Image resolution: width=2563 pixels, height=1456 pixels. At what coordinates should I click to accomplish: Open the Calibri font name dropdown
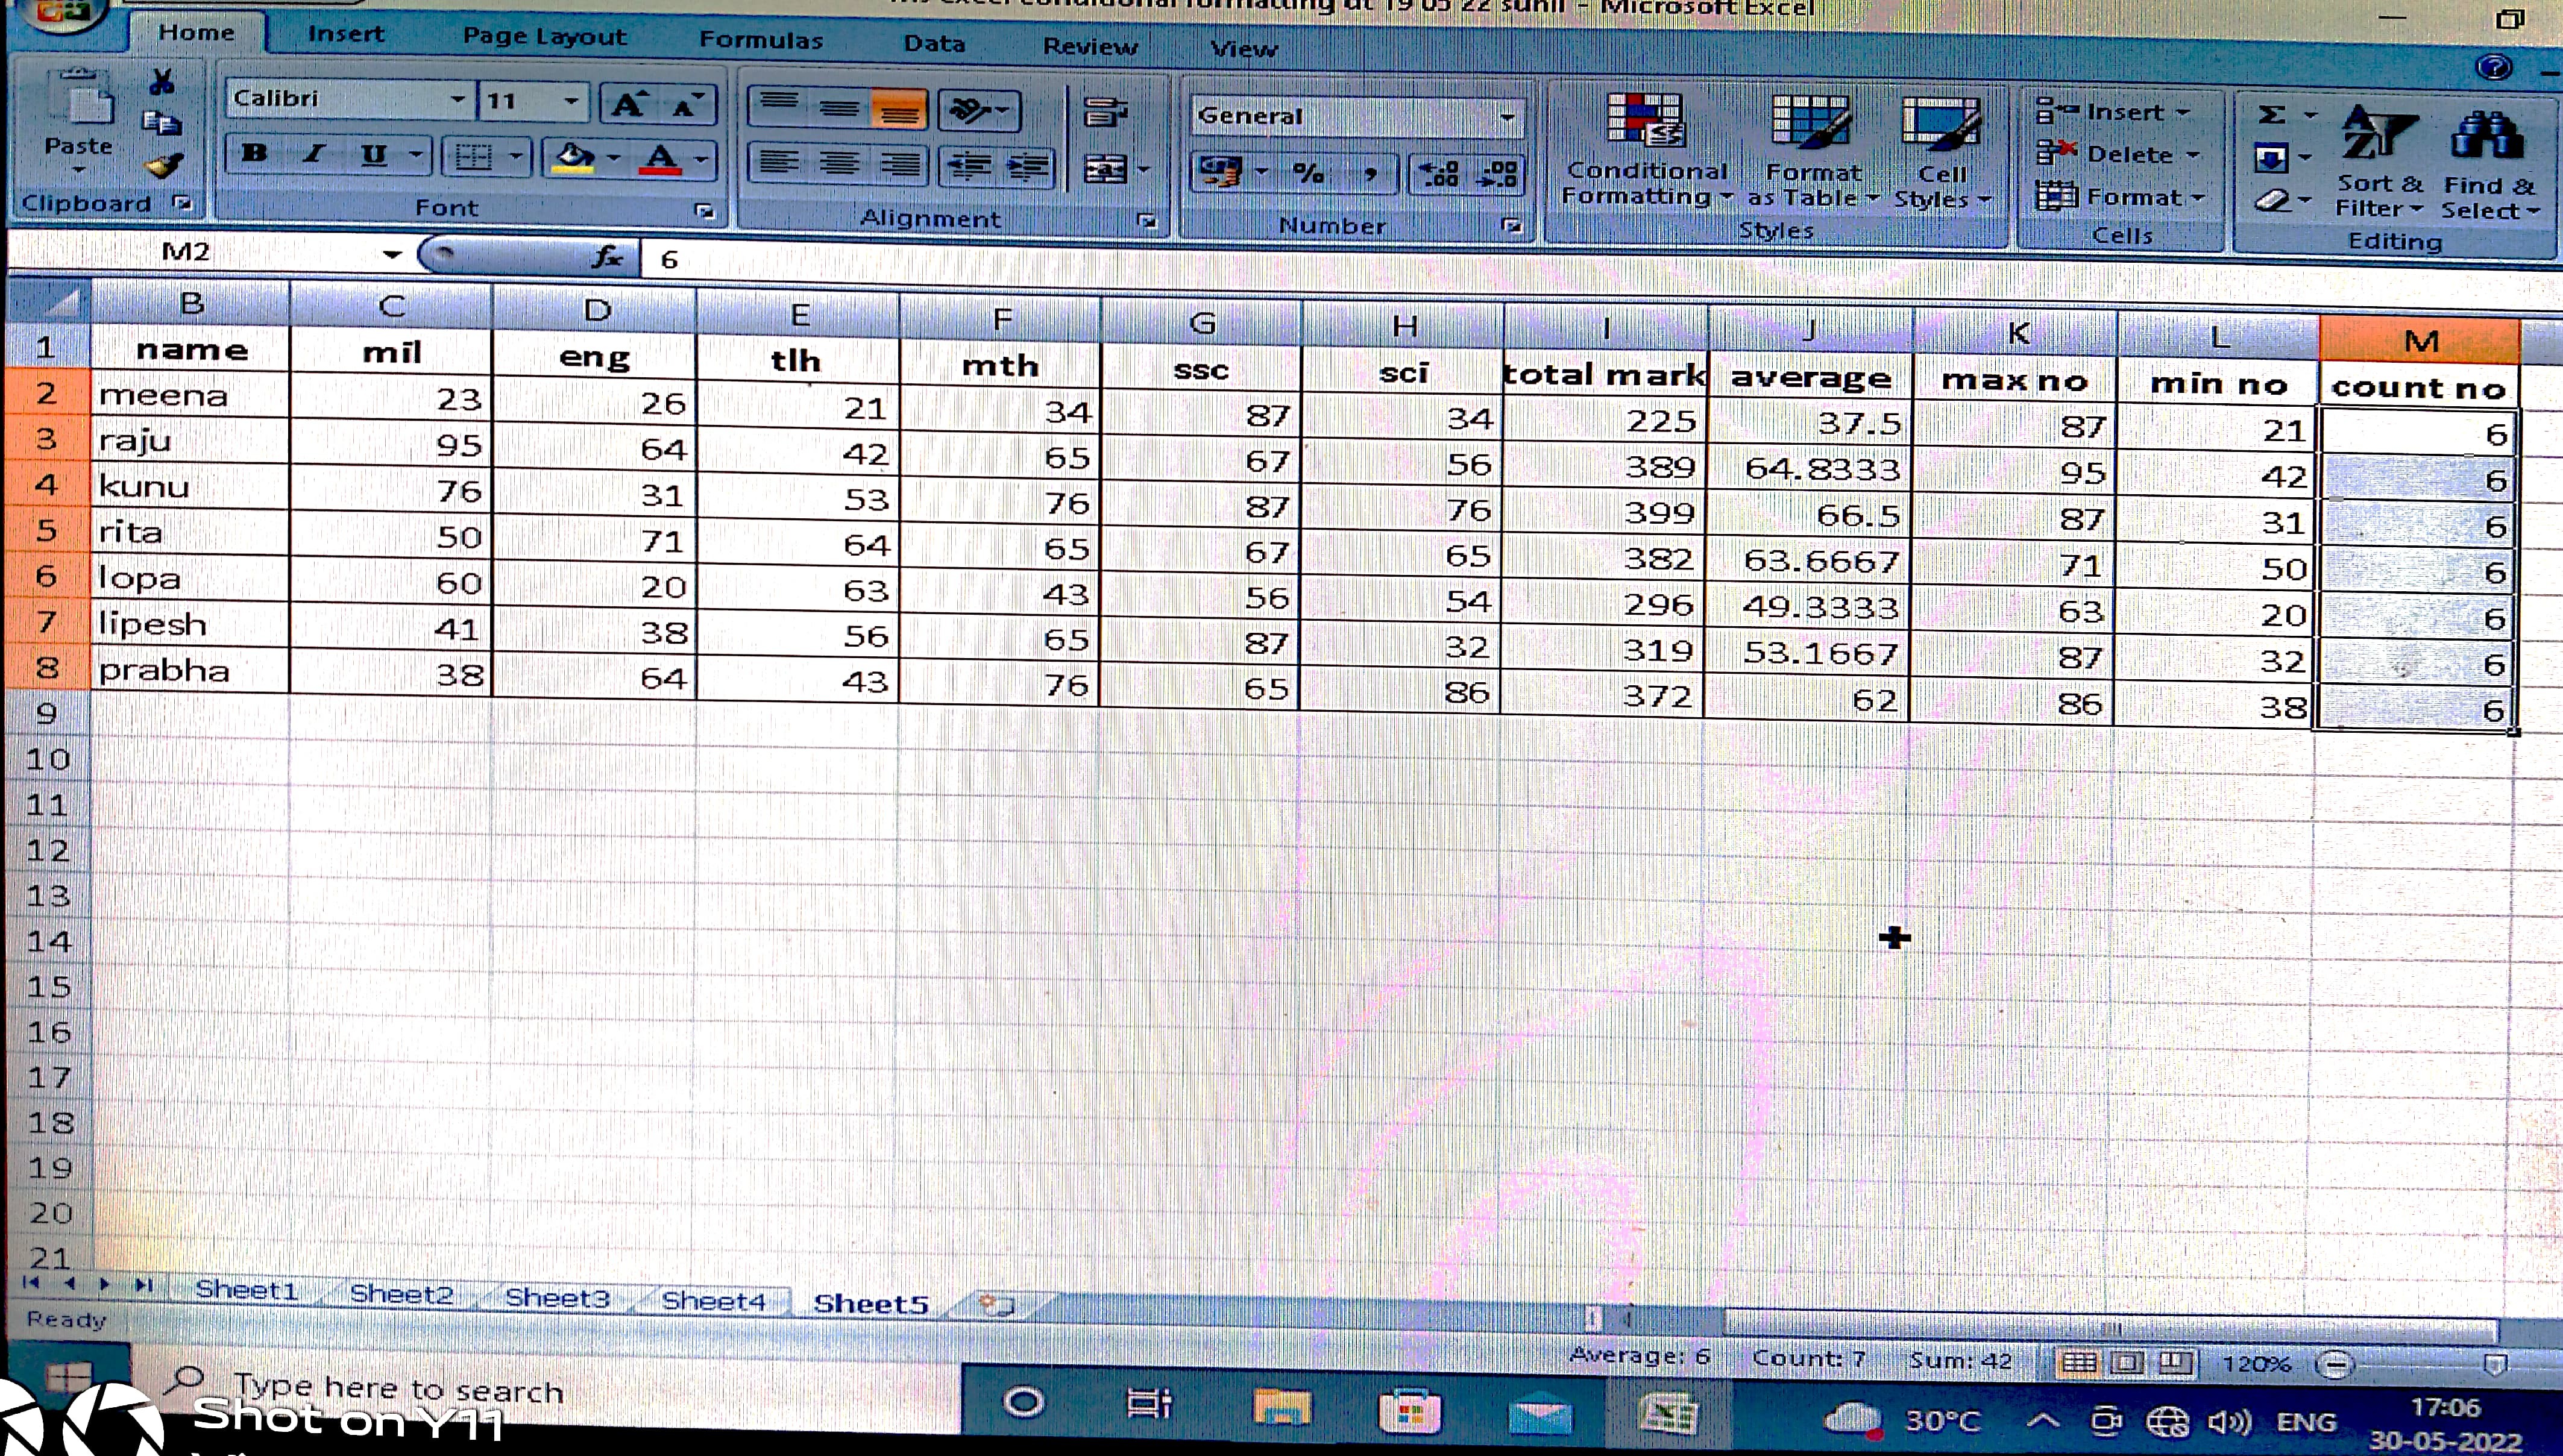click(x=457, y=99)
